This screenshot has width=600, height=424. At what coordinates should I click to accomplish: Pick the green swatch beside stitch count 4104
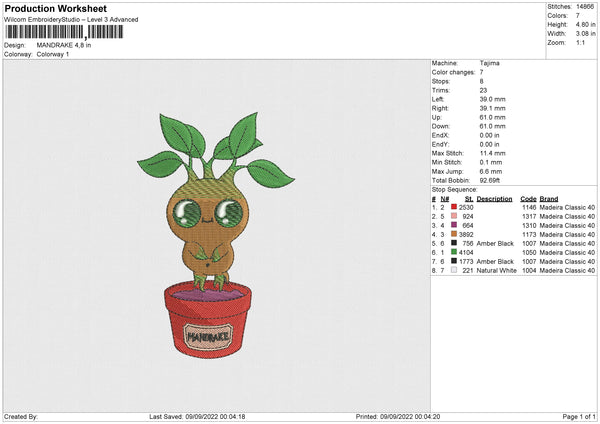pyautogui.click(x=454, y=252)
